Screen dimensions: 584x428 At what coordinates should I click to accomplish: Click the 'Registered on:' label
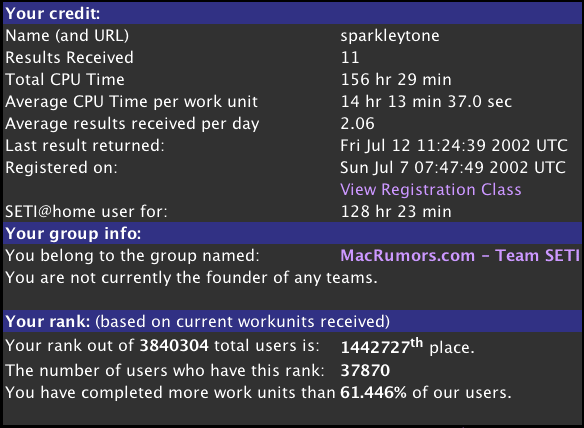point(61,168)
